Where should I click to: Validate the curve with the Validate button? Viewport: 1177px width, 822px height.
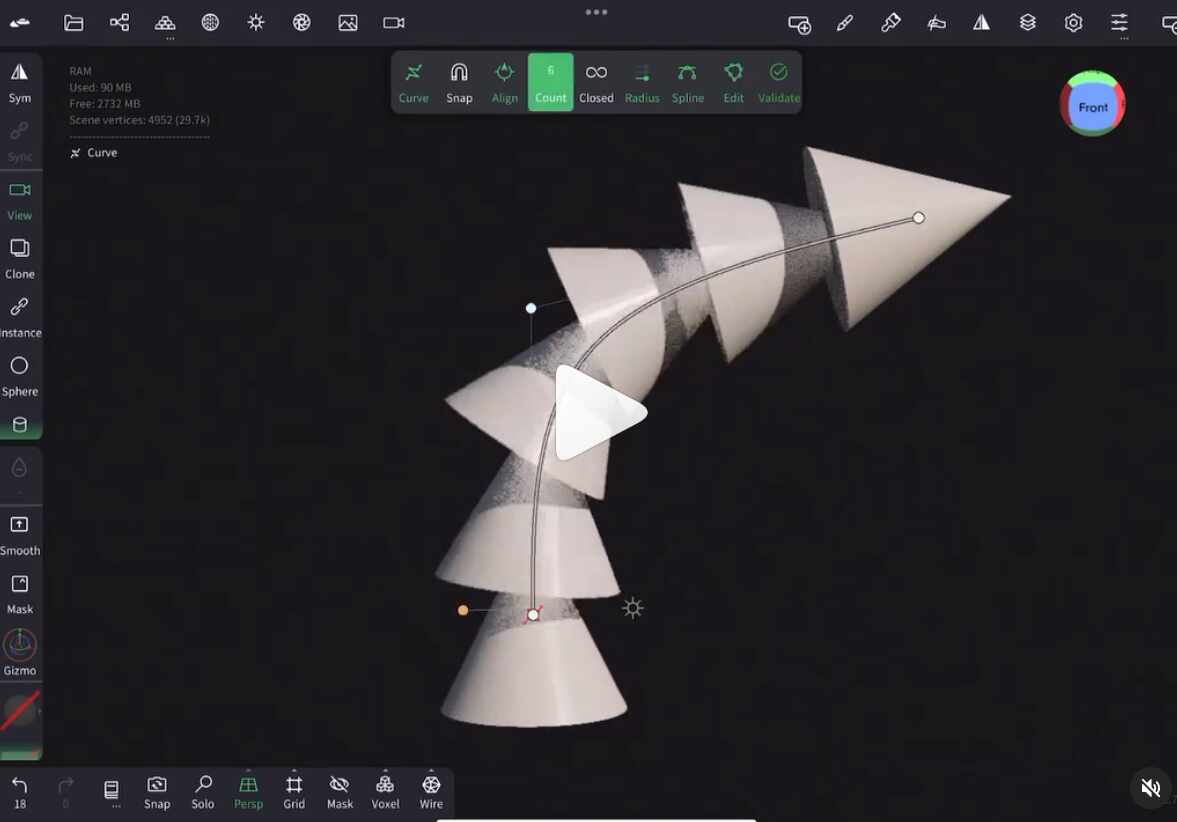point(778,82)
